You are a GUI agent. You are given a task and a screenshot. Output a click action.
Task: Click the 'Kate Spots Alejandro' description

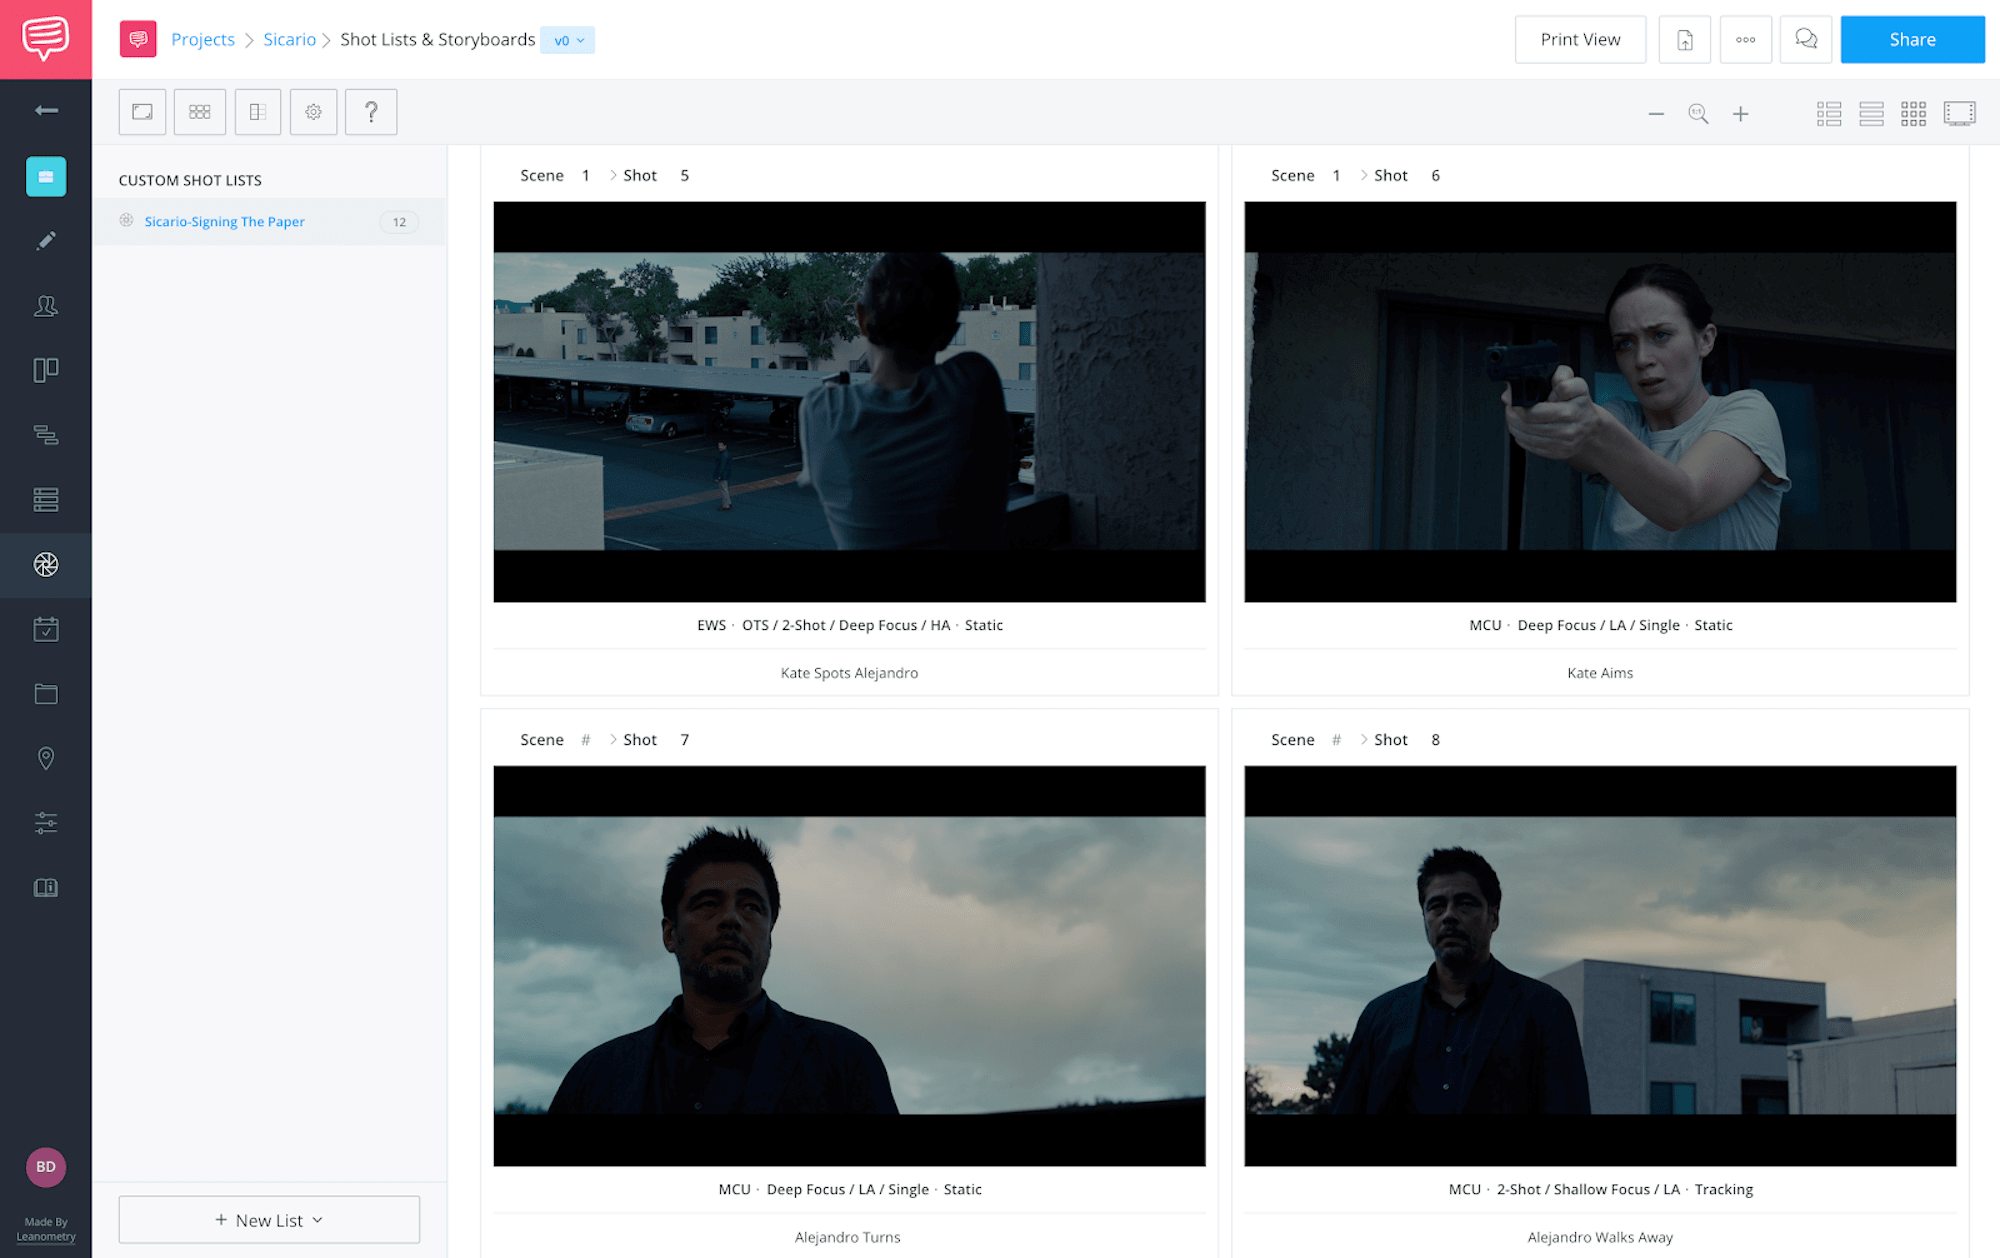click(x=849, y=673)
